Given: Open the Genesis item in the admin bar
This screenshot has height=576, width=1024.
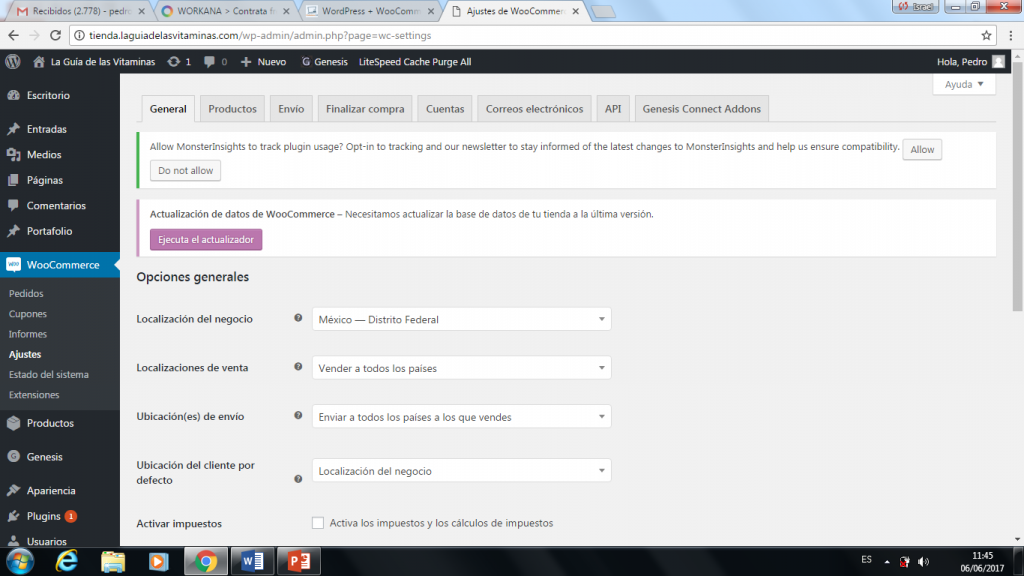Looking at the screenshot, I should point(325,61).
